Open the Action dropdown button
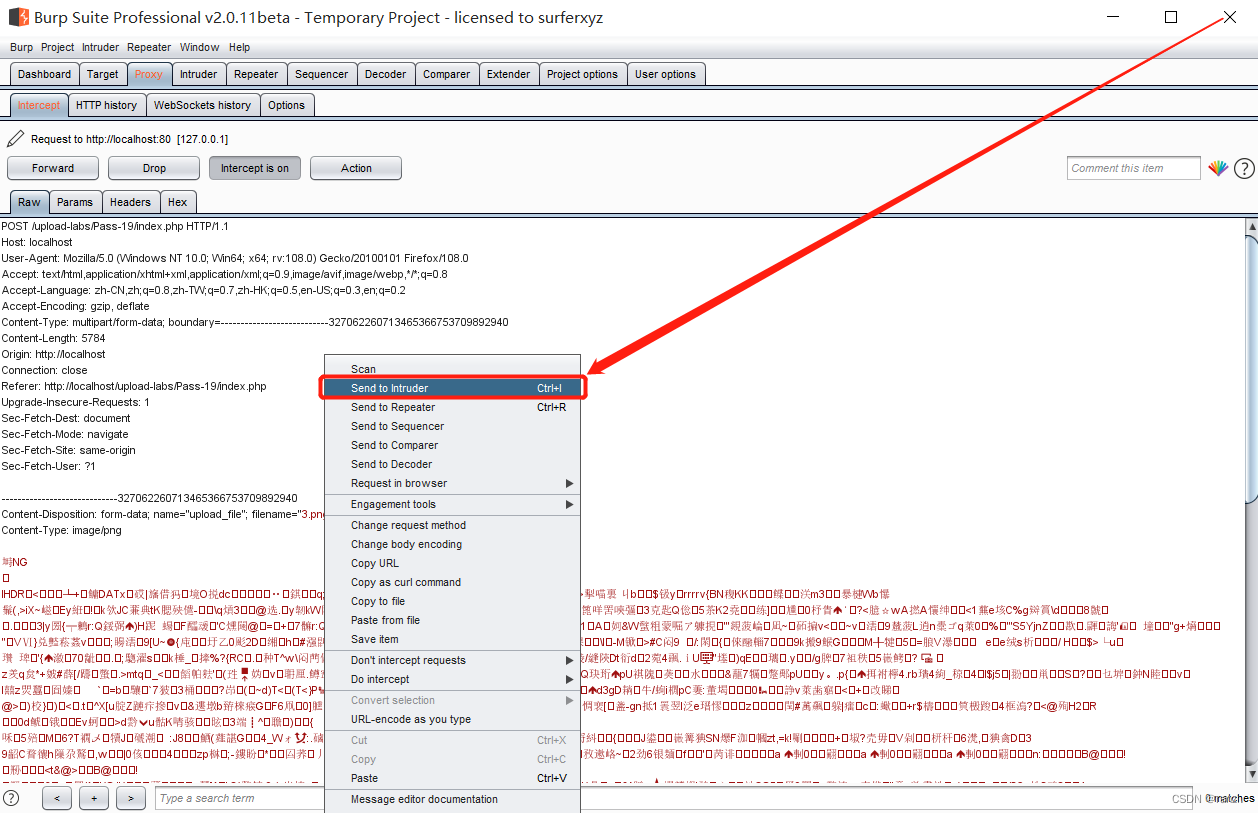The height and width of the screenshot is (813, 1258). click(x=356, y=168)
